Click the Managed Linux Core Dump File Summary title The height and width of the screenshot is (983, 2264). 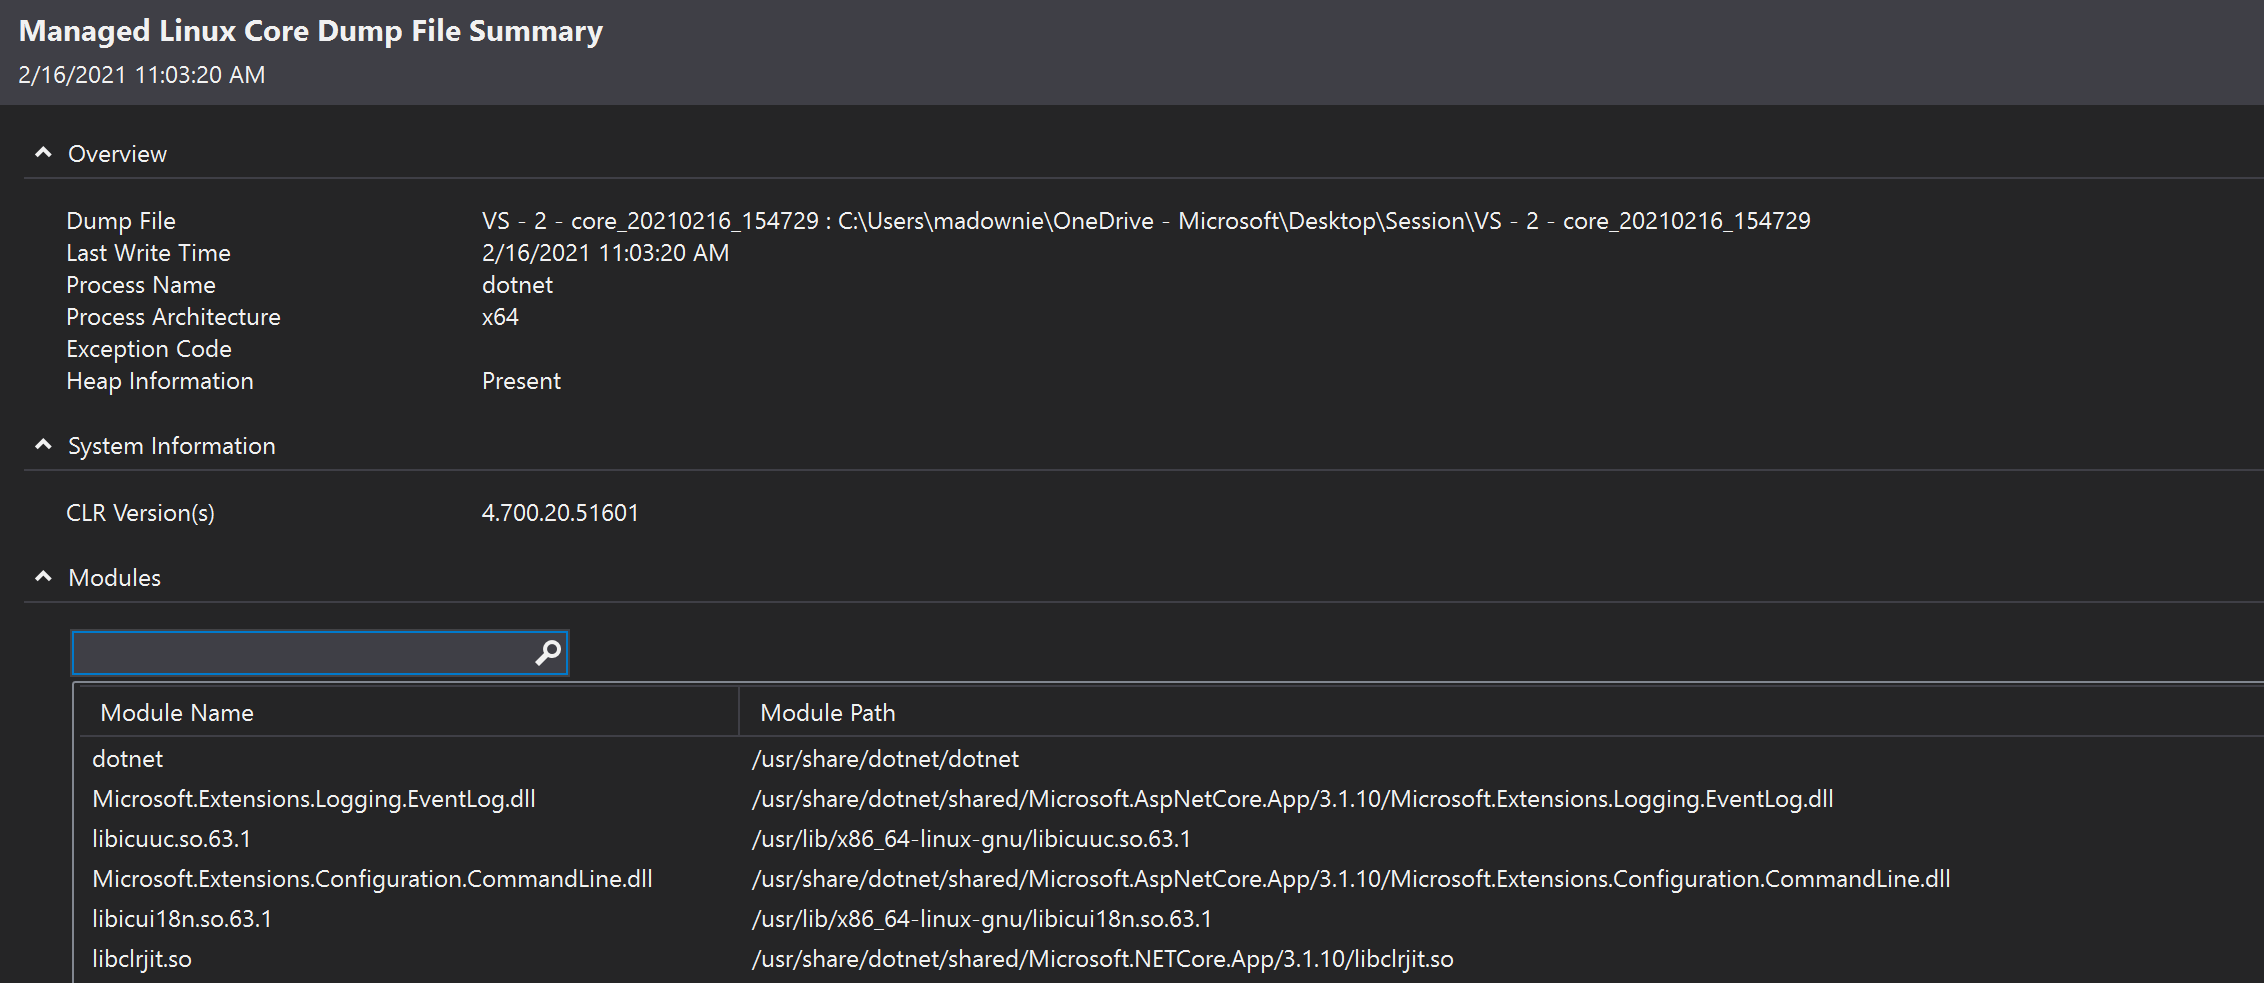[x=311, y=31]
